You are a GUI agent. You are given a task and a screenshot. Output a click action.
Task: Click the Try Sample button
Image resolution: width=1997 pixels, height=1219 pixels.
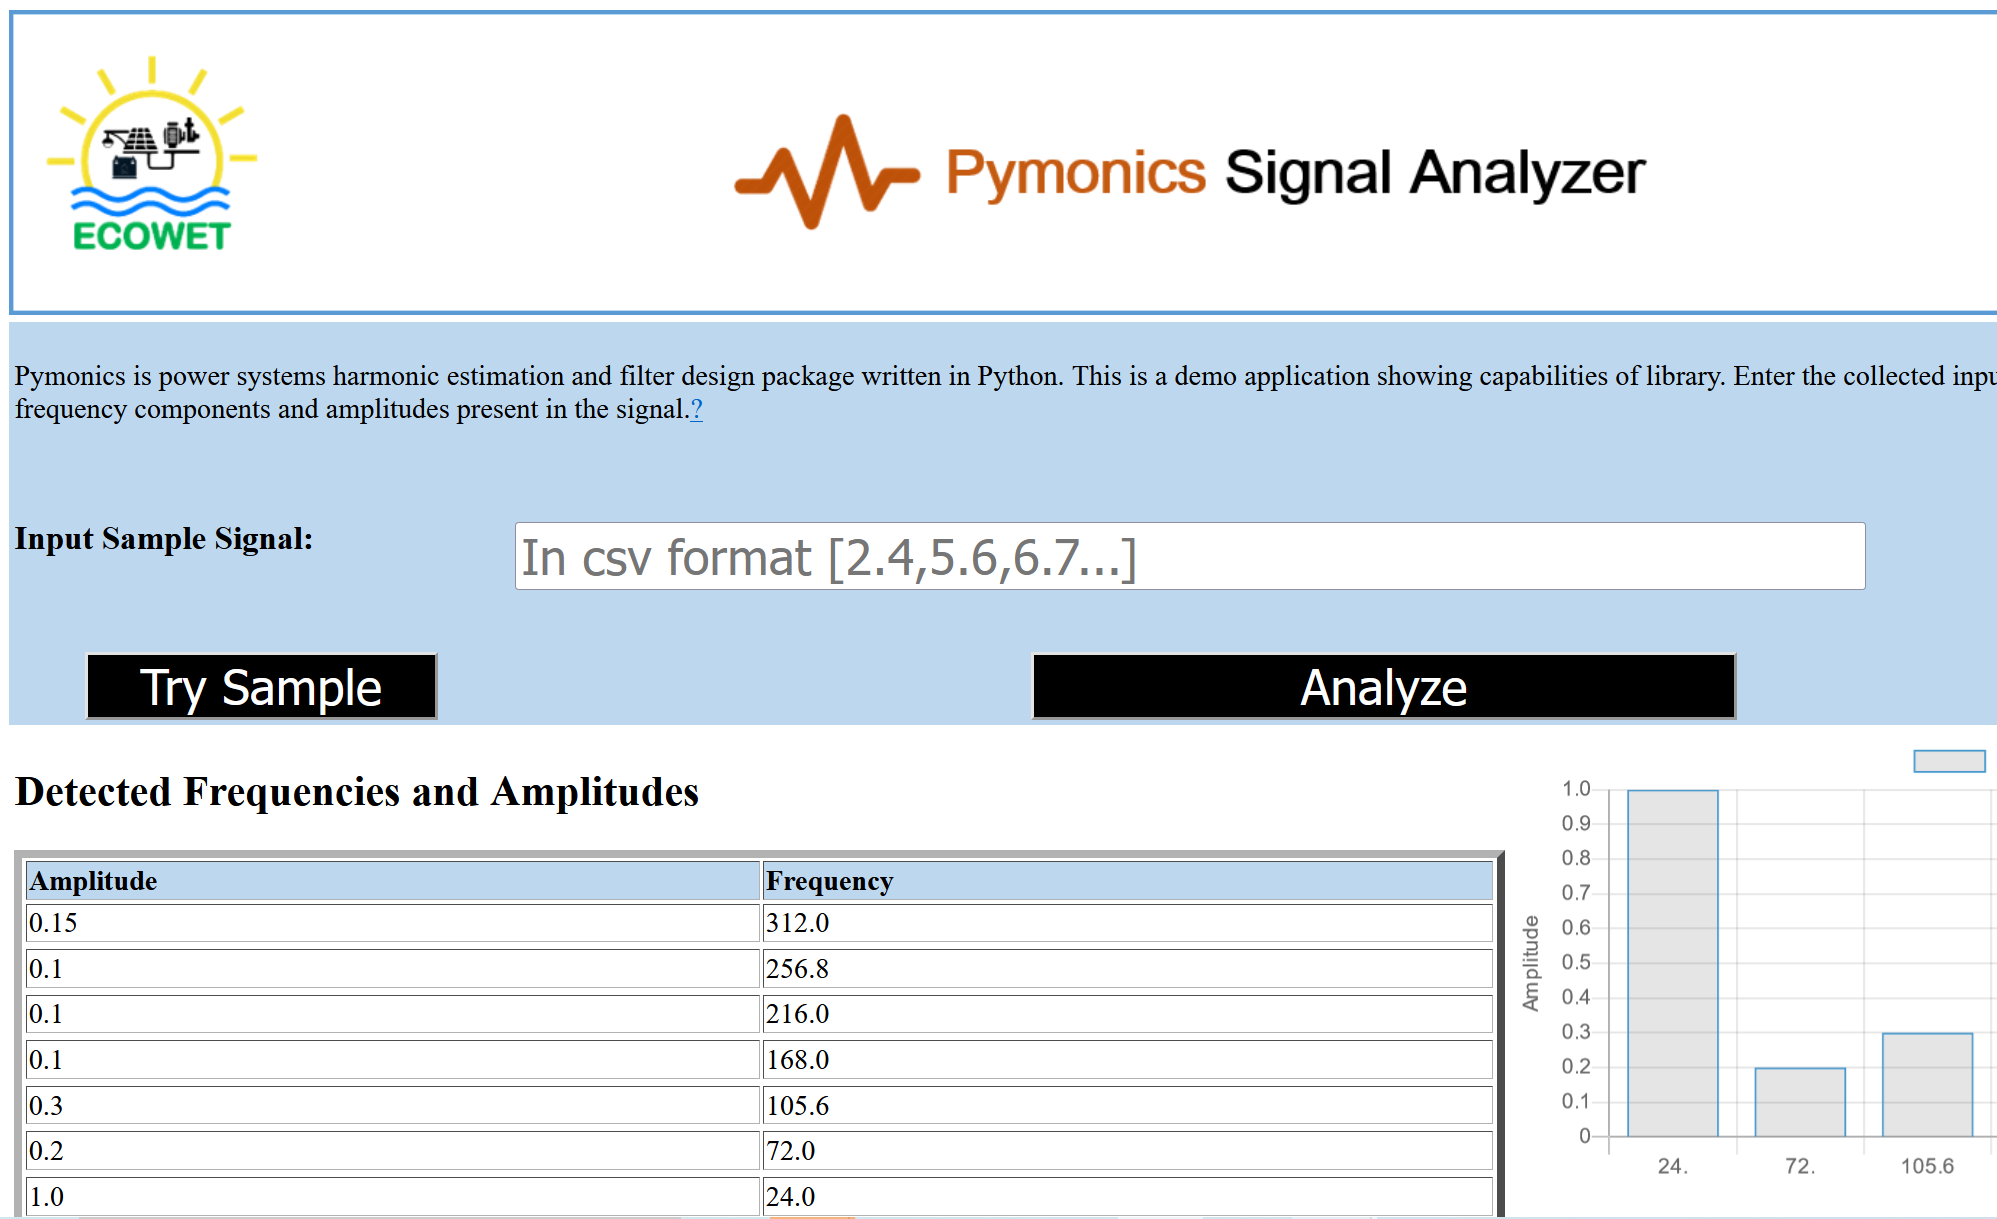(x=262, y=687)
